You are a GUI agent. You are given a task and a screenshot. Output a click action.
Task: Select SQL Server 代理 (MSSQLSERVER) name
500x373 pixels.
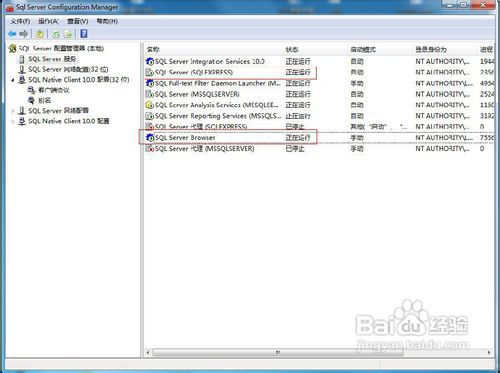click(x=204, y=148)
